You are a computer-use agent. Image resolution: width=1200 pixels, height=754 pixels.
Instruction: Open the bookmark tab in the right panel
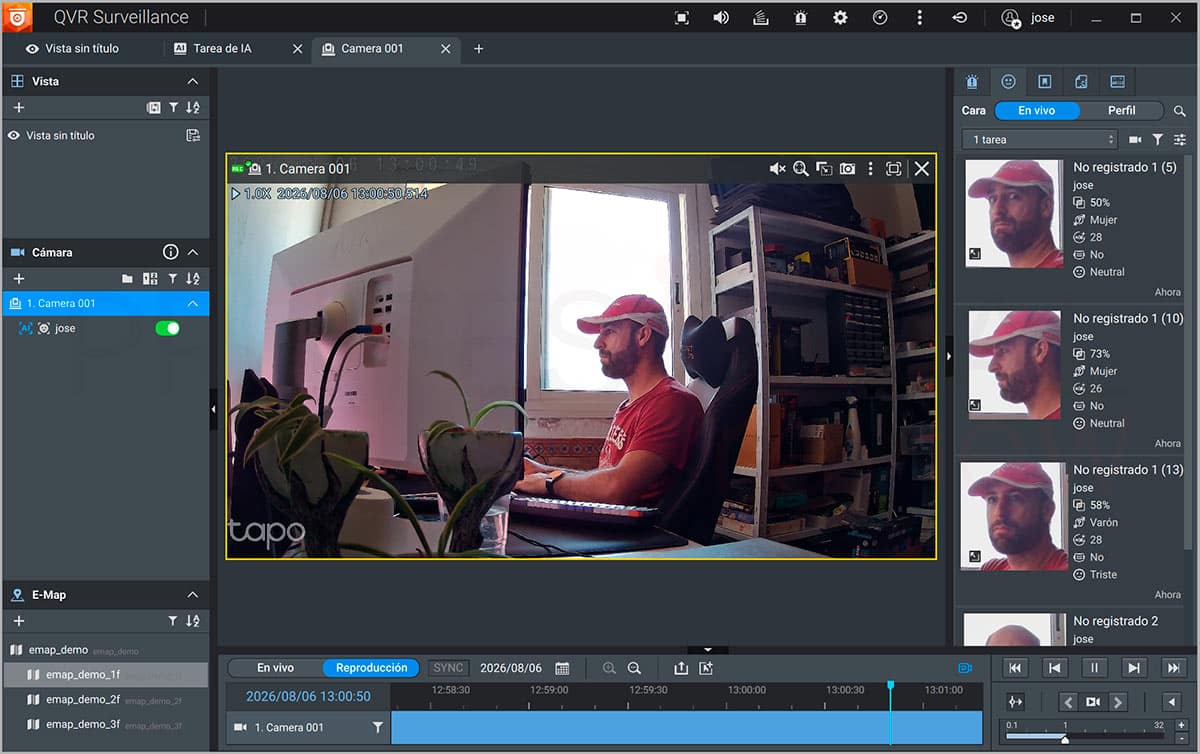coord(1044,81)
